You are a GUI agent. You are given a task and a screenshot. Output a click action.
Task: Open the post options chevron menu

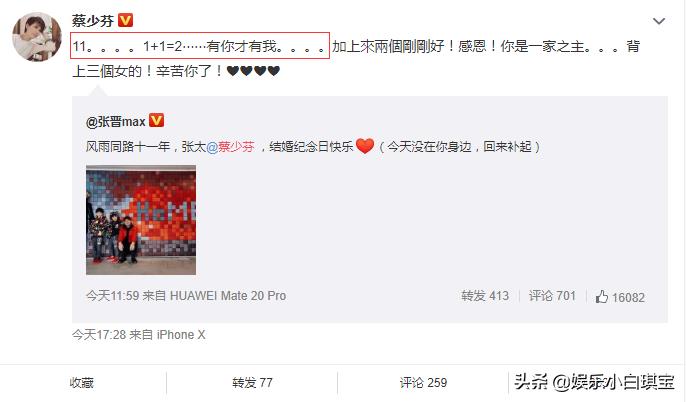(x=659, y=21)
